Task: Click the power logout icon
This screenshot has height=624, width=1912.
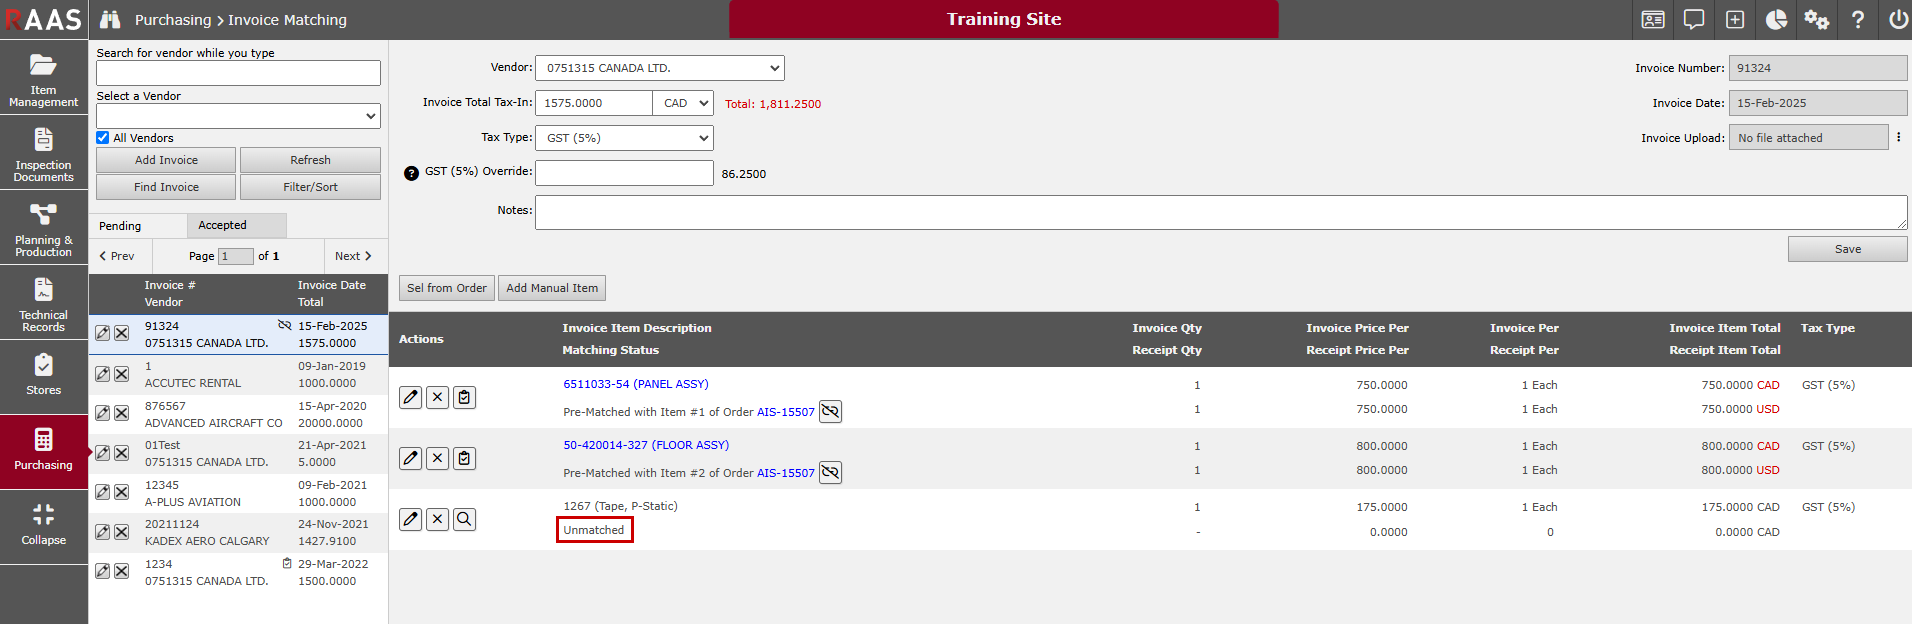Action: pos(1897,20)
